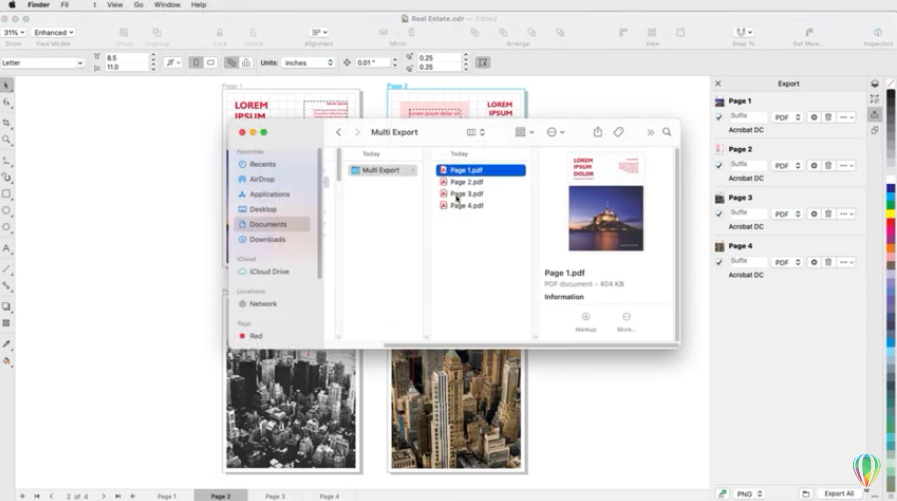Select landscape page orientation button
The image size is (897, 501).
211,62
